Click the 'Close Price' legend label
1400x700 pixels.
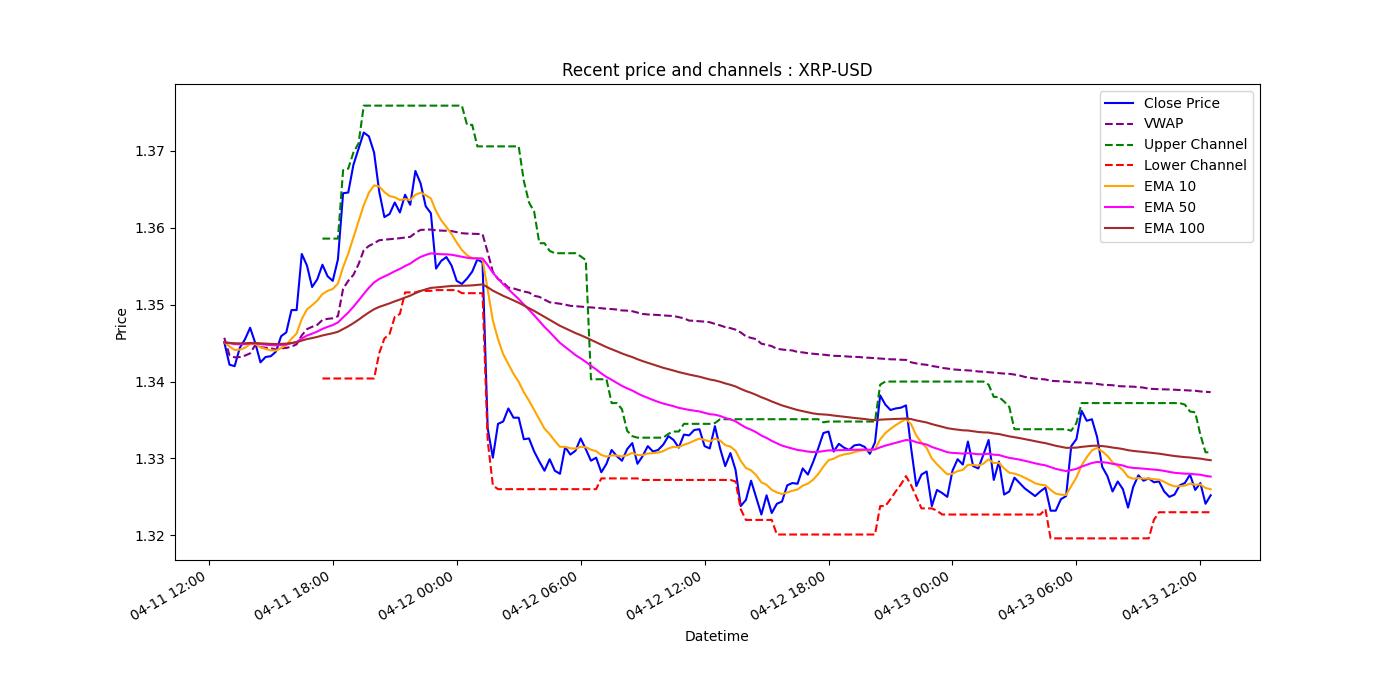click(1181, 103)
